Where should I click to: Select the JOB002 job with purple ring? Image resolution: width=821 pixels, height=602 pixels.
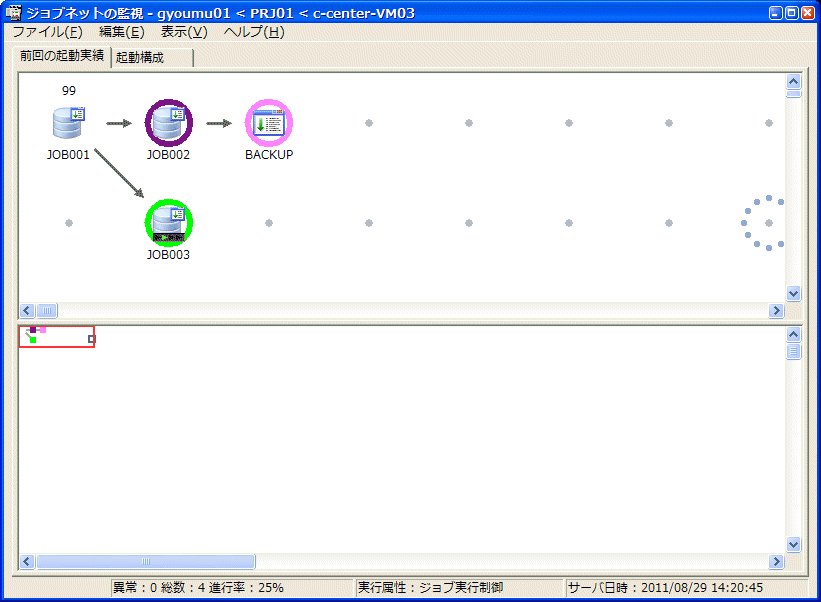pos(169,123)
